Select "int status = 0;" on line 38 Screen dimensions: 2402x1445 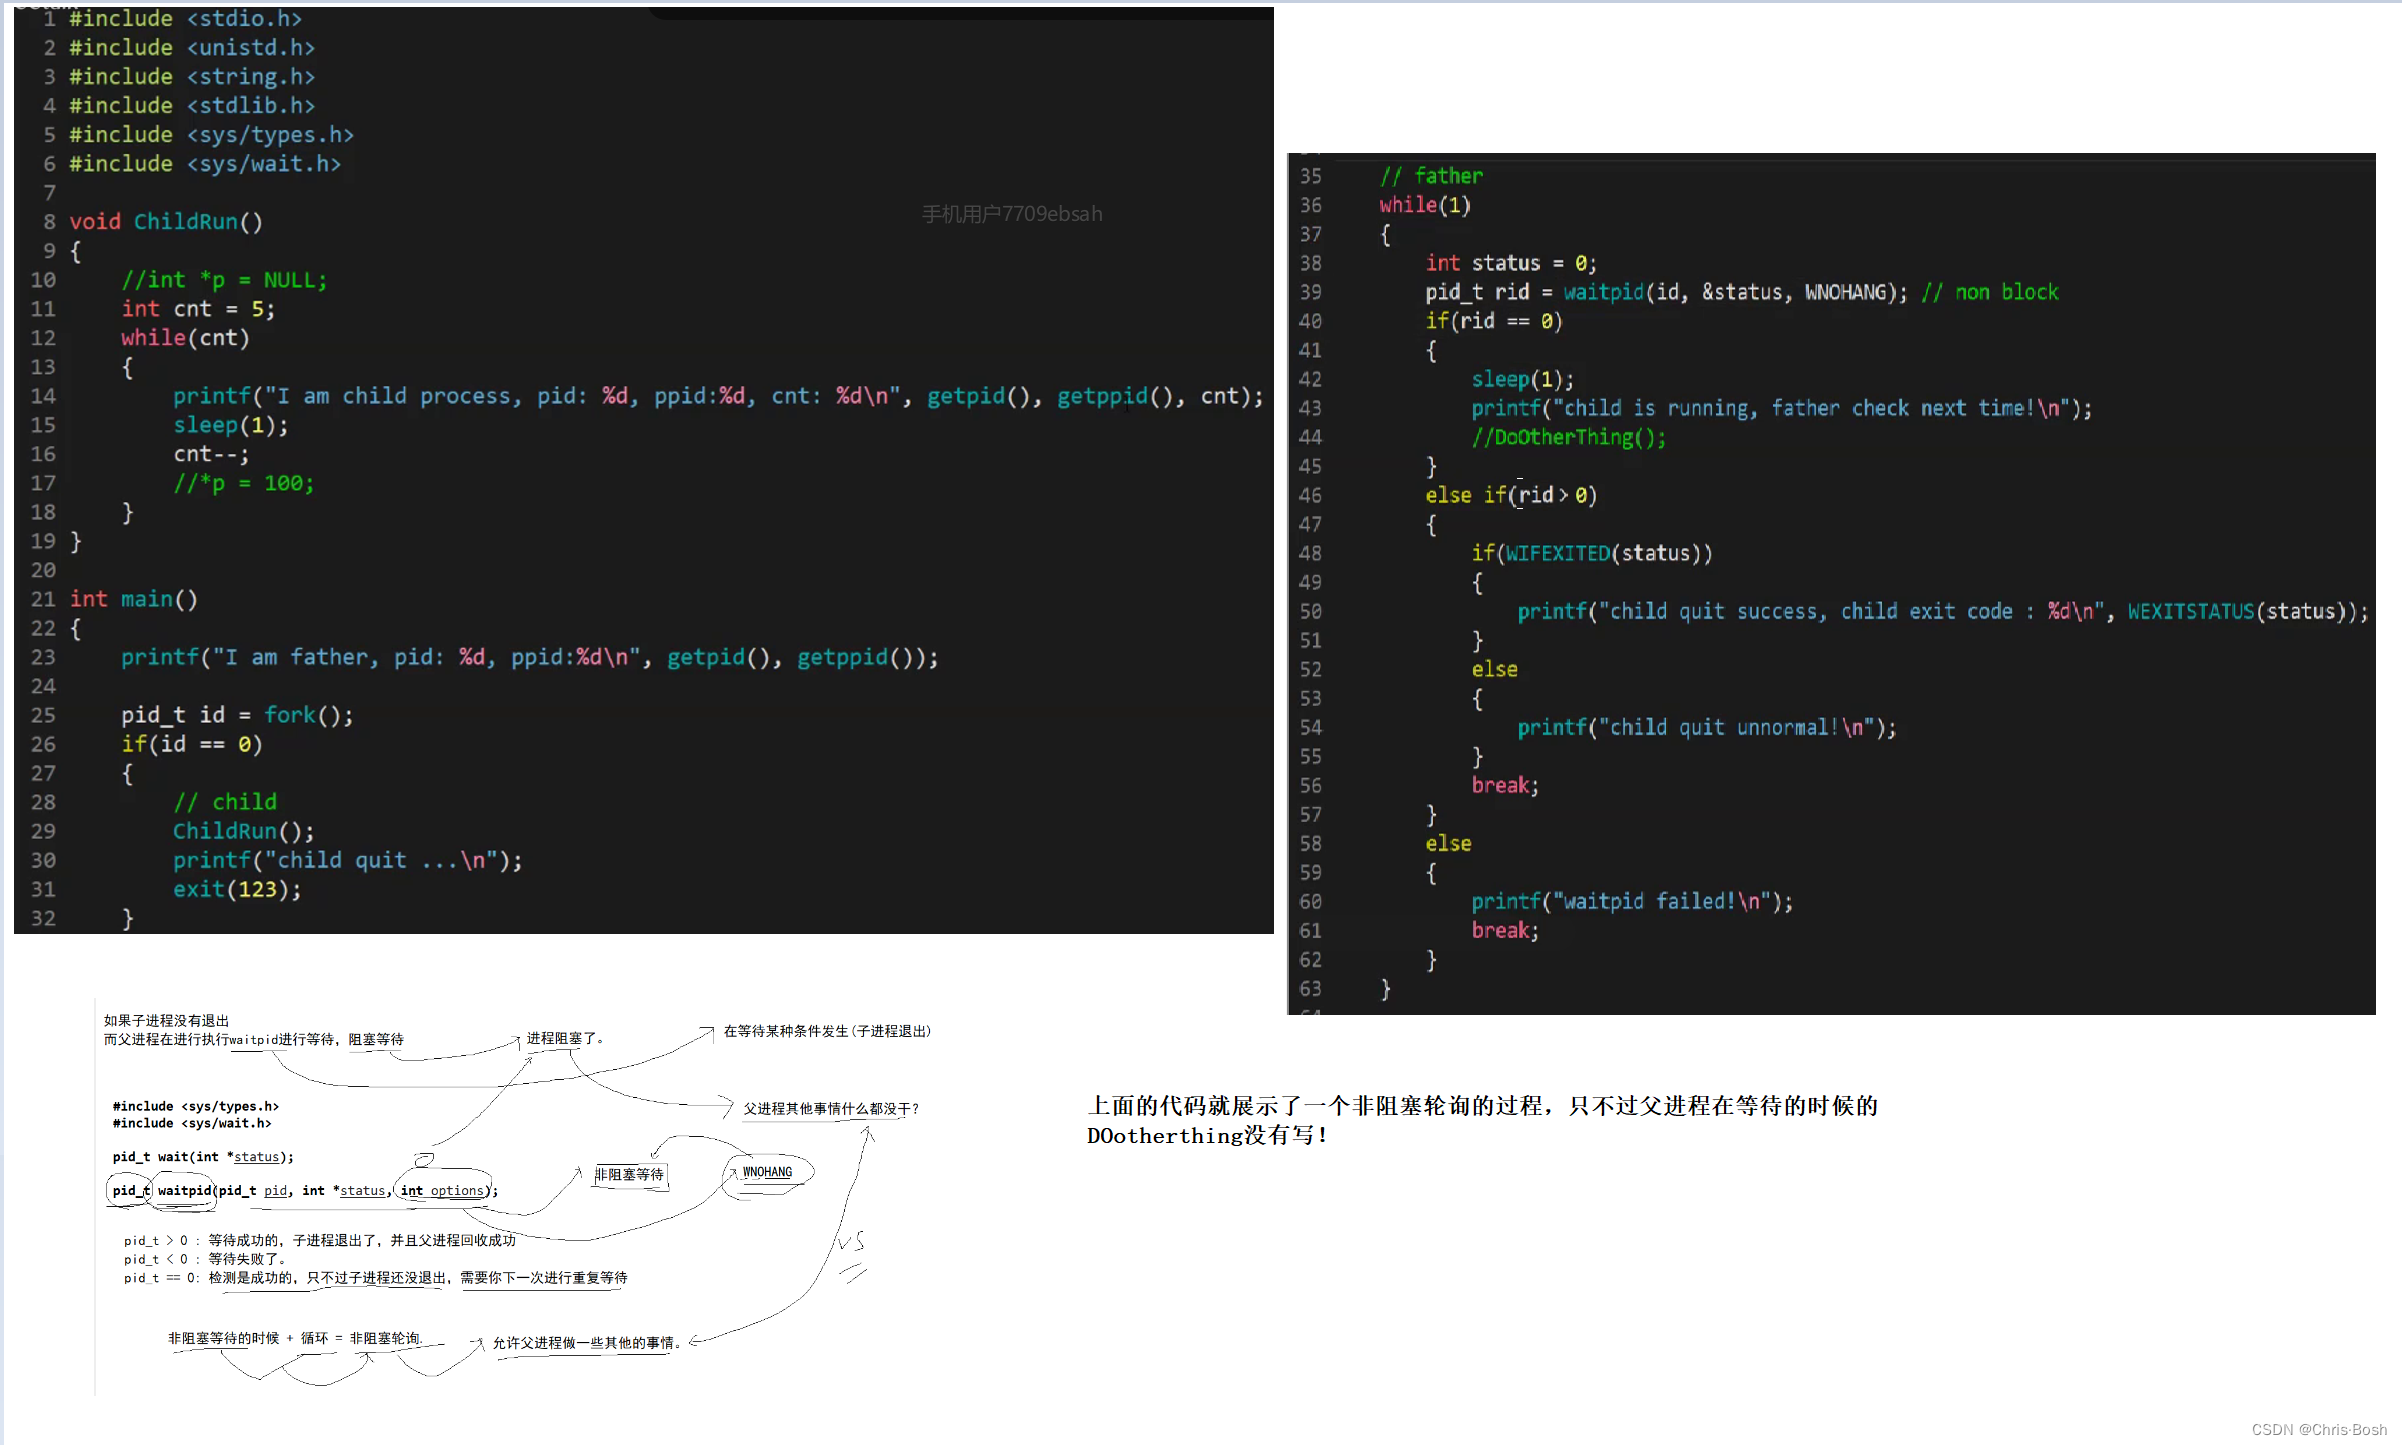coord(1511,263)
